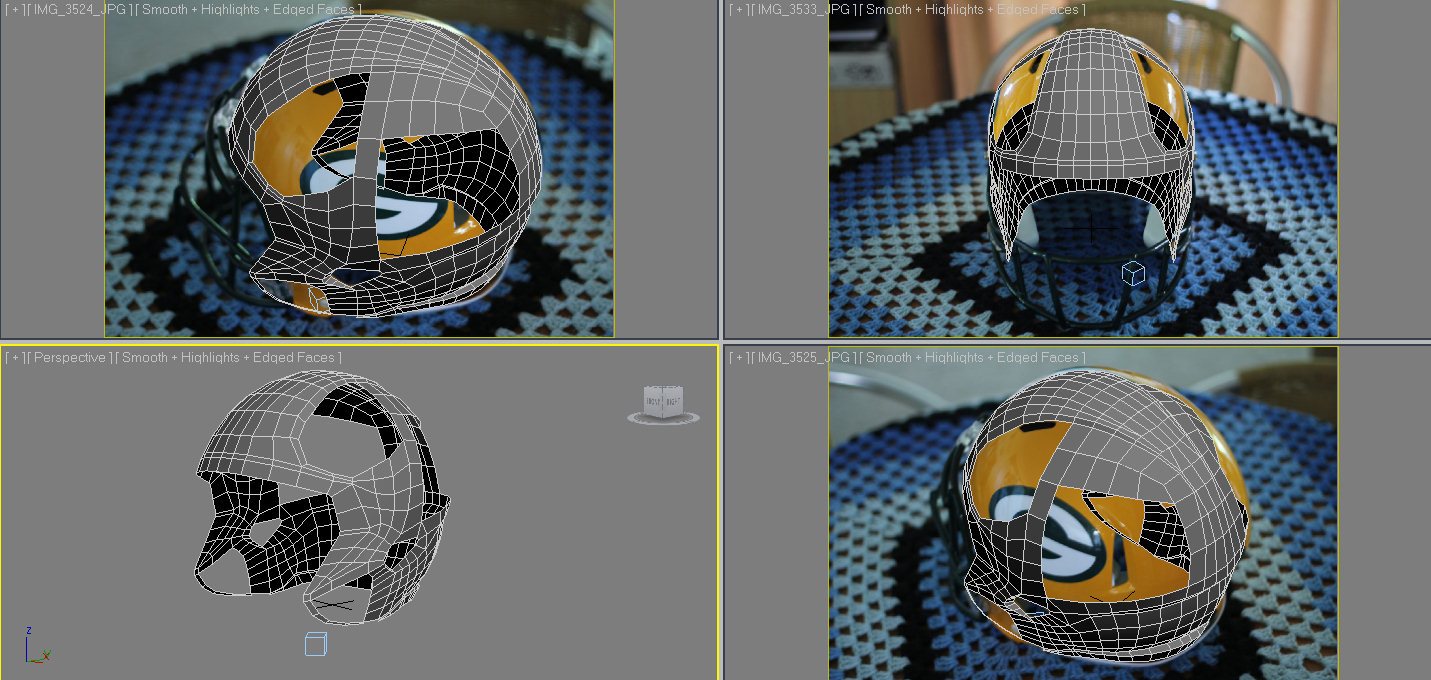Screen dimensions: 1431x680
Task: Open the Perspective view label menu
Action: coord(69,357)
